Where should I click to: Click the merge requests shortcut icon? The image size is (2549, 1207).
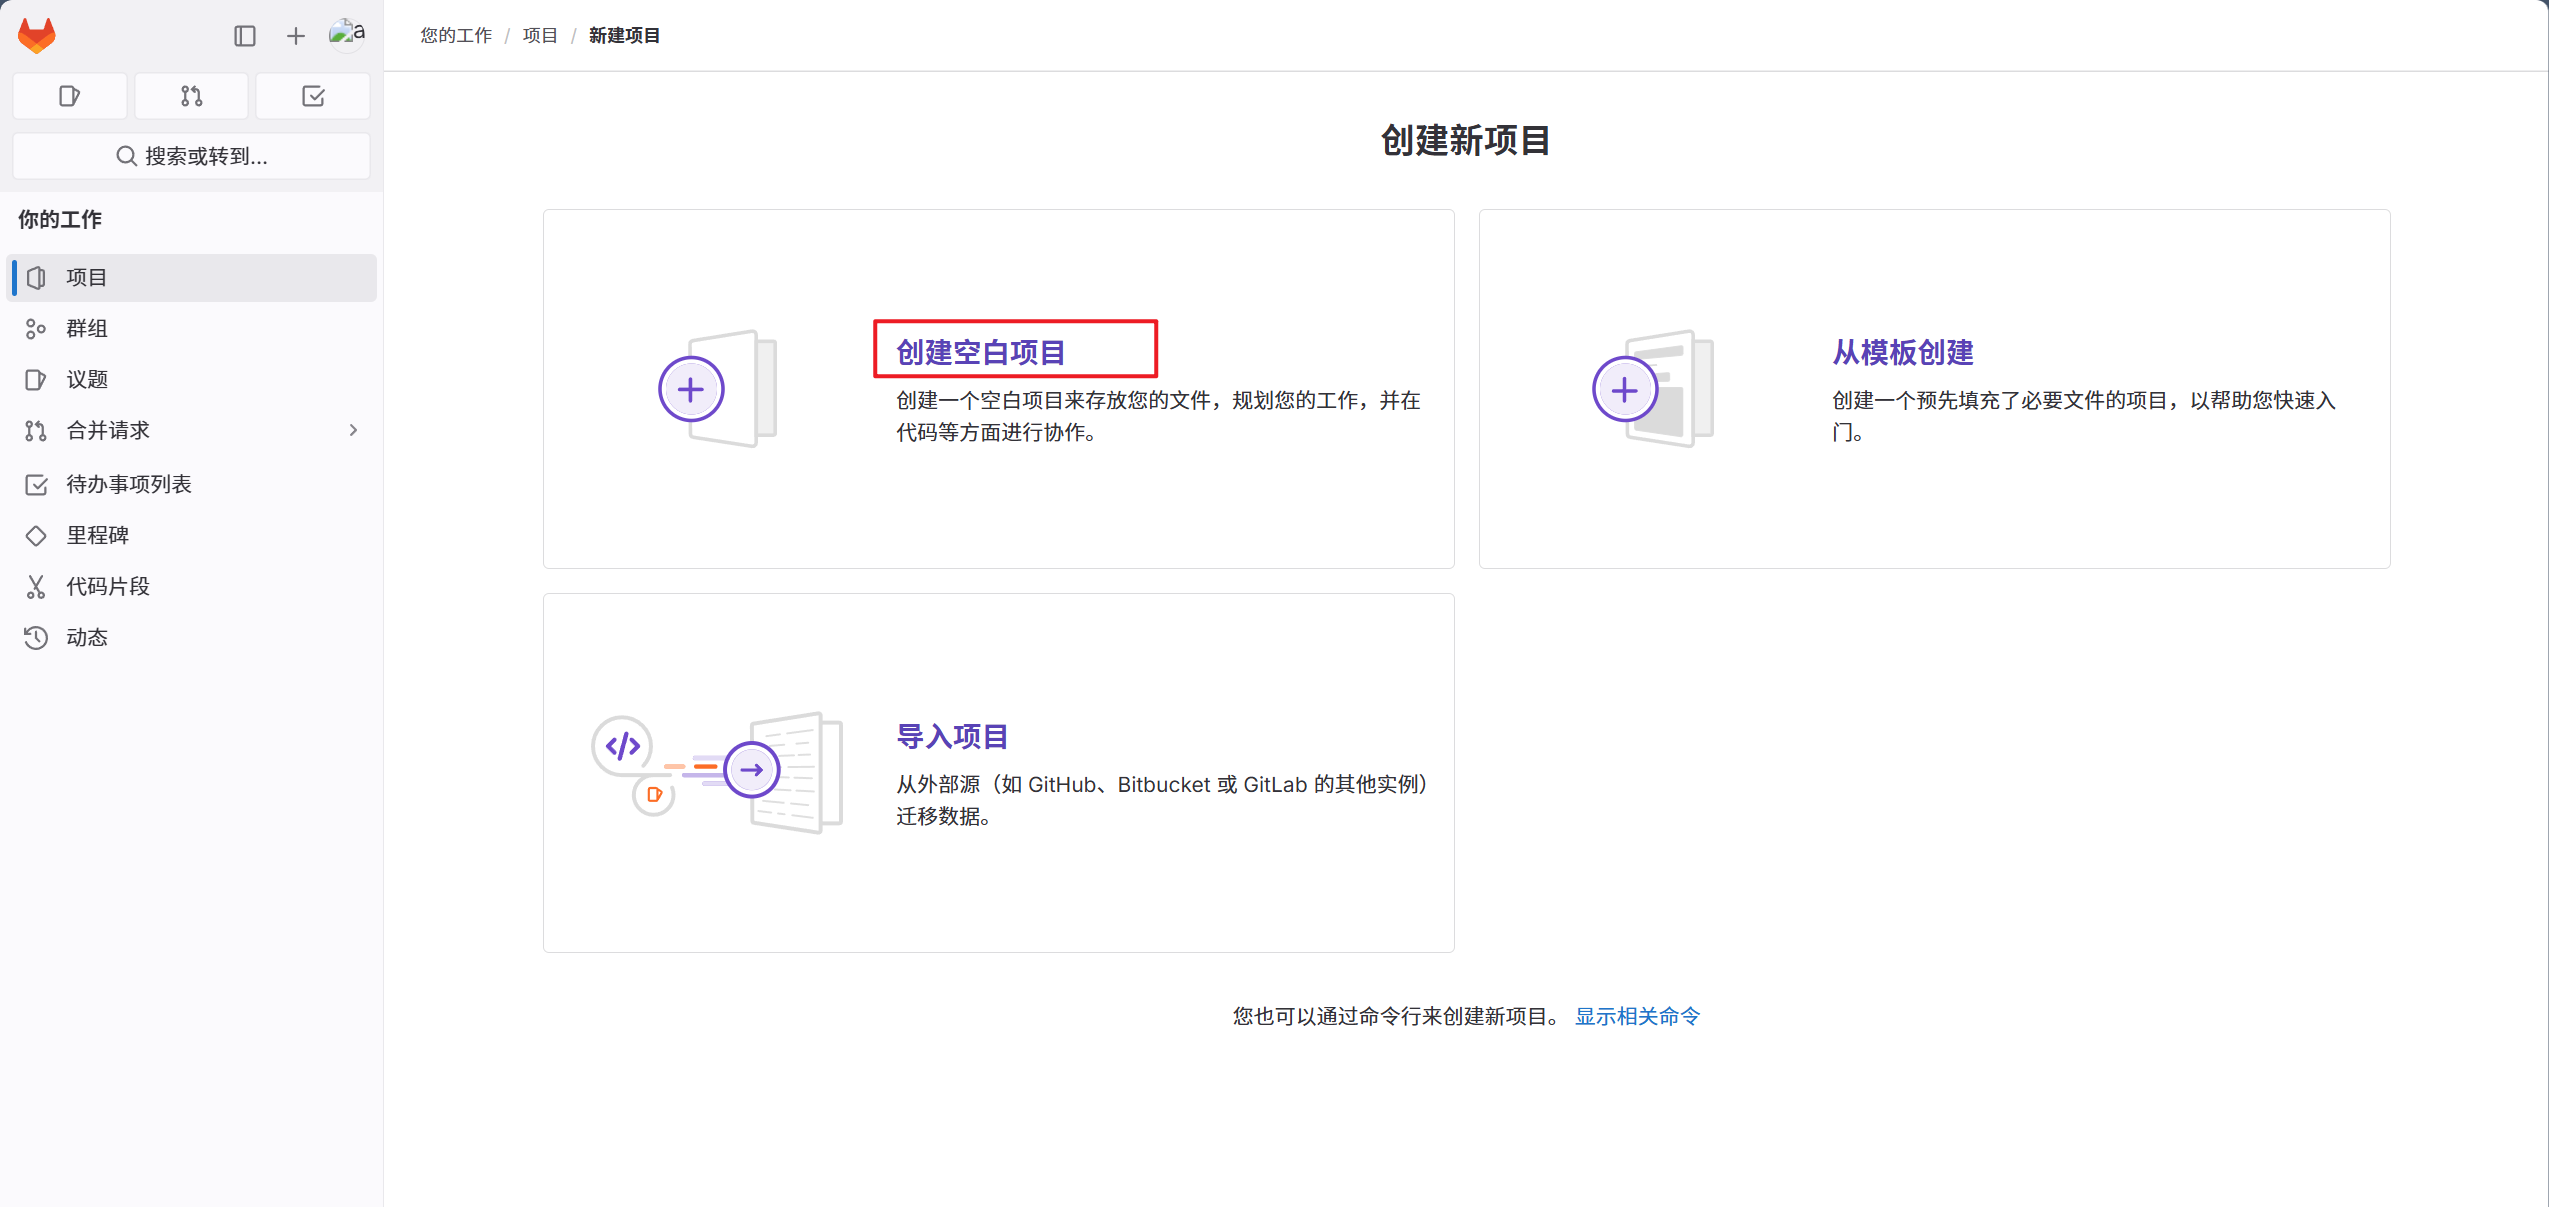tap(191, 96)
